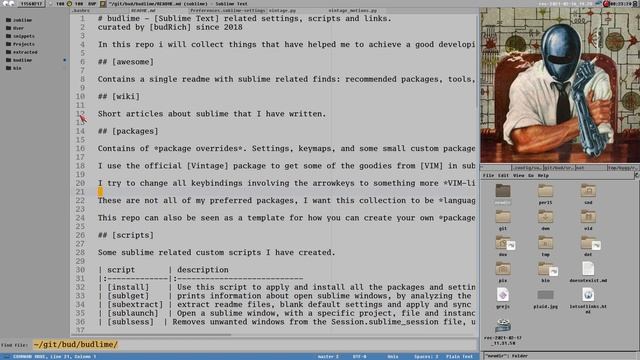Switch to the vintage.py tab

[282, 11]
